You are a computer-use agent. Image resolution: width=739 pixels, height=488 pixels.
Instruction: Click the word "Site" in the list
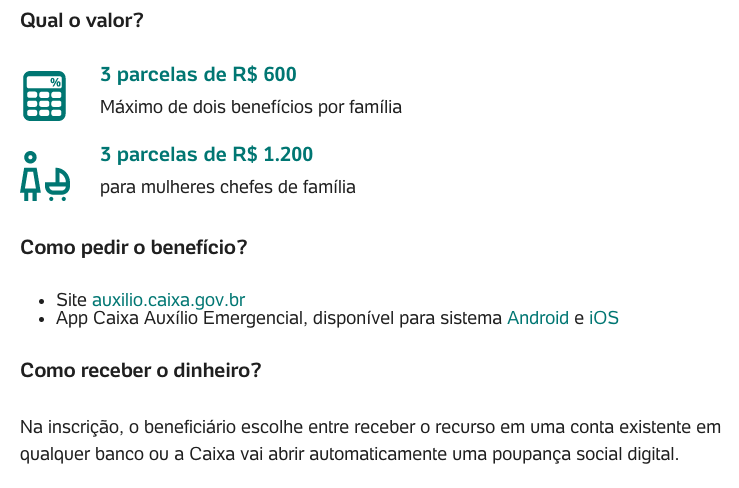pos(72,300)
